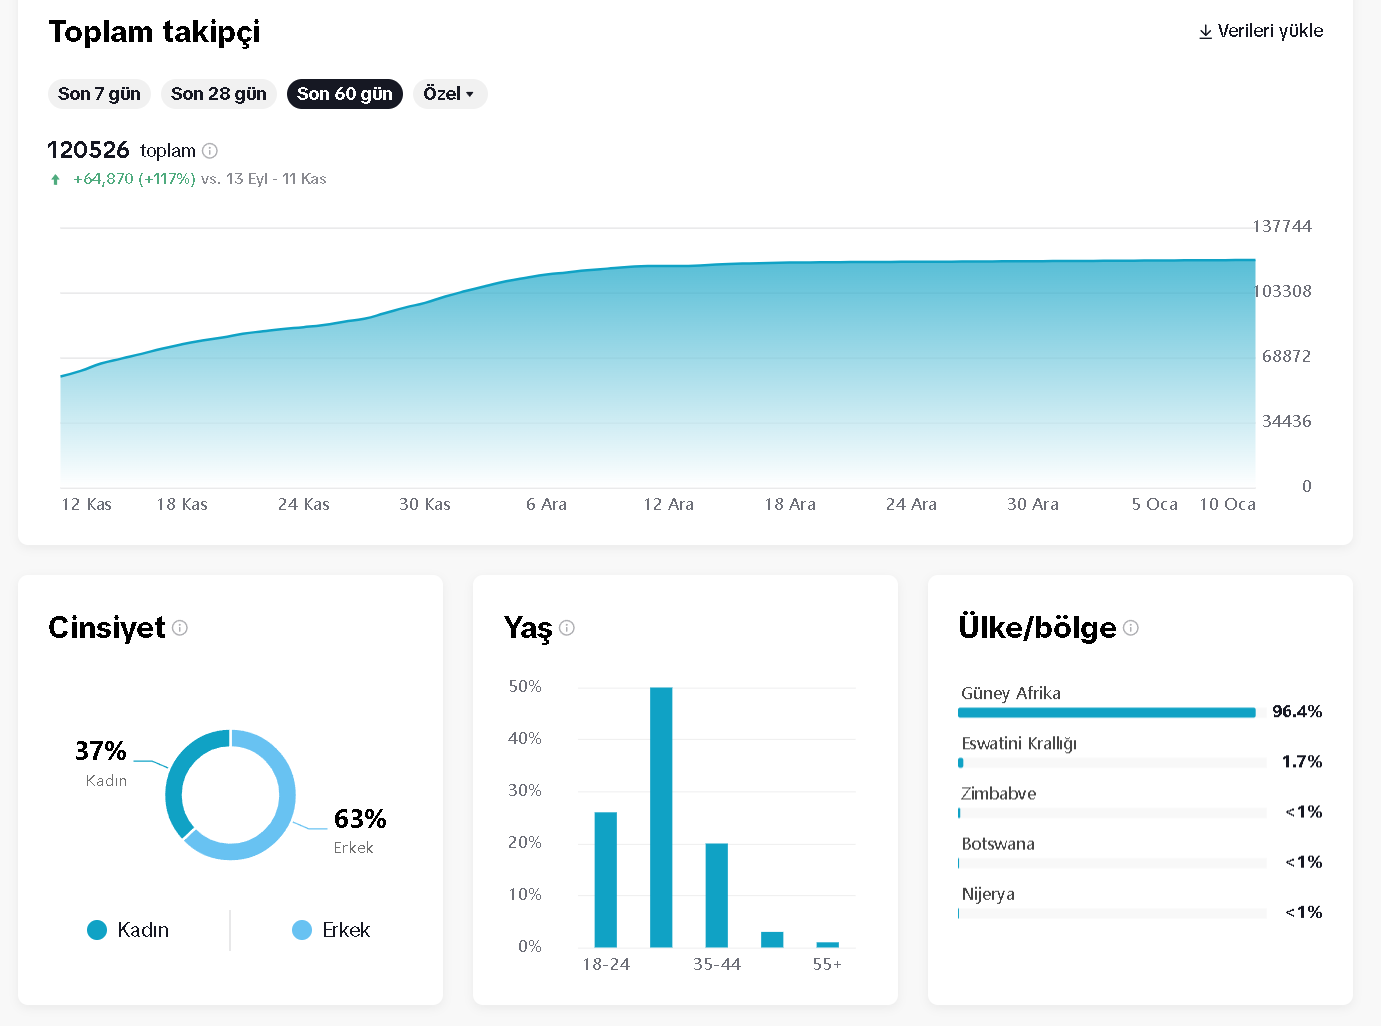Click the info icon beside Ülke/bölge
The width and height of the screenshot is (1381, 1026).
pos(1131,628)
